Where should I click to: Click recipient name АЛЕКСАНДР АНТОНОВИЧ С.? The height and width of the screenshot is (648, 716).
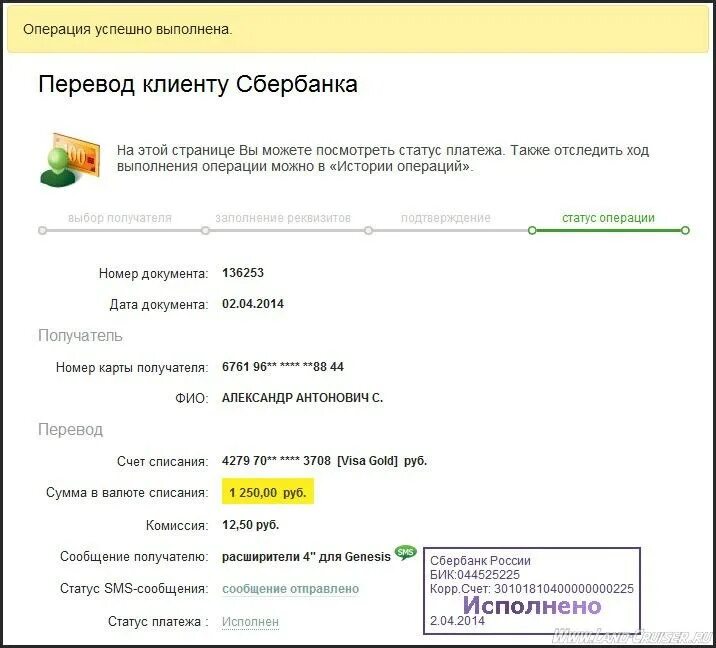[302, 398]
